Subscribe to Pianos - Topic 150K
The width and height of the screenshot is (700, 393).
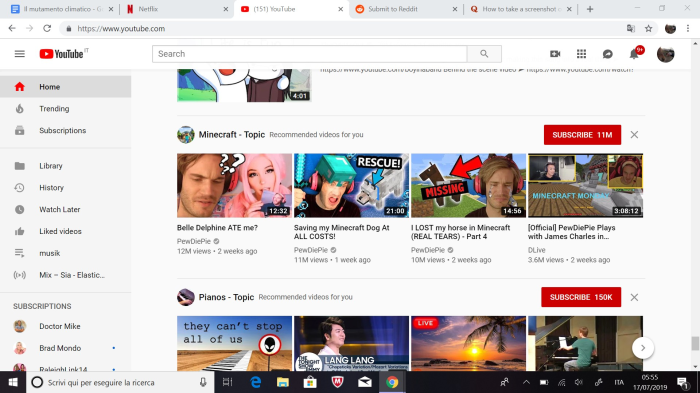tap(581, 297)
